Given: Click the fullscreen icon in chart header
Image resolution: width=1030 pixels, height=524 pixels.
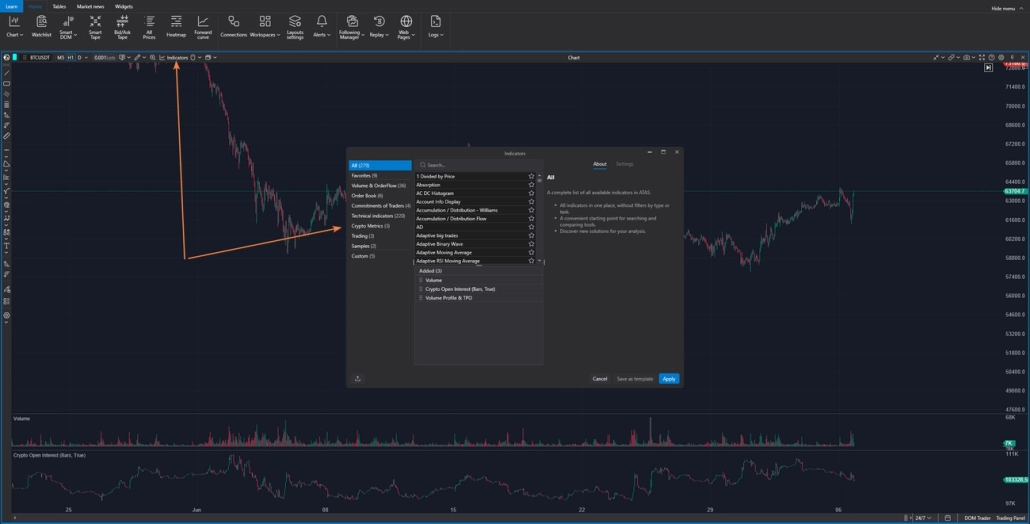Looking at the screenshot, I should click(981, 58).
